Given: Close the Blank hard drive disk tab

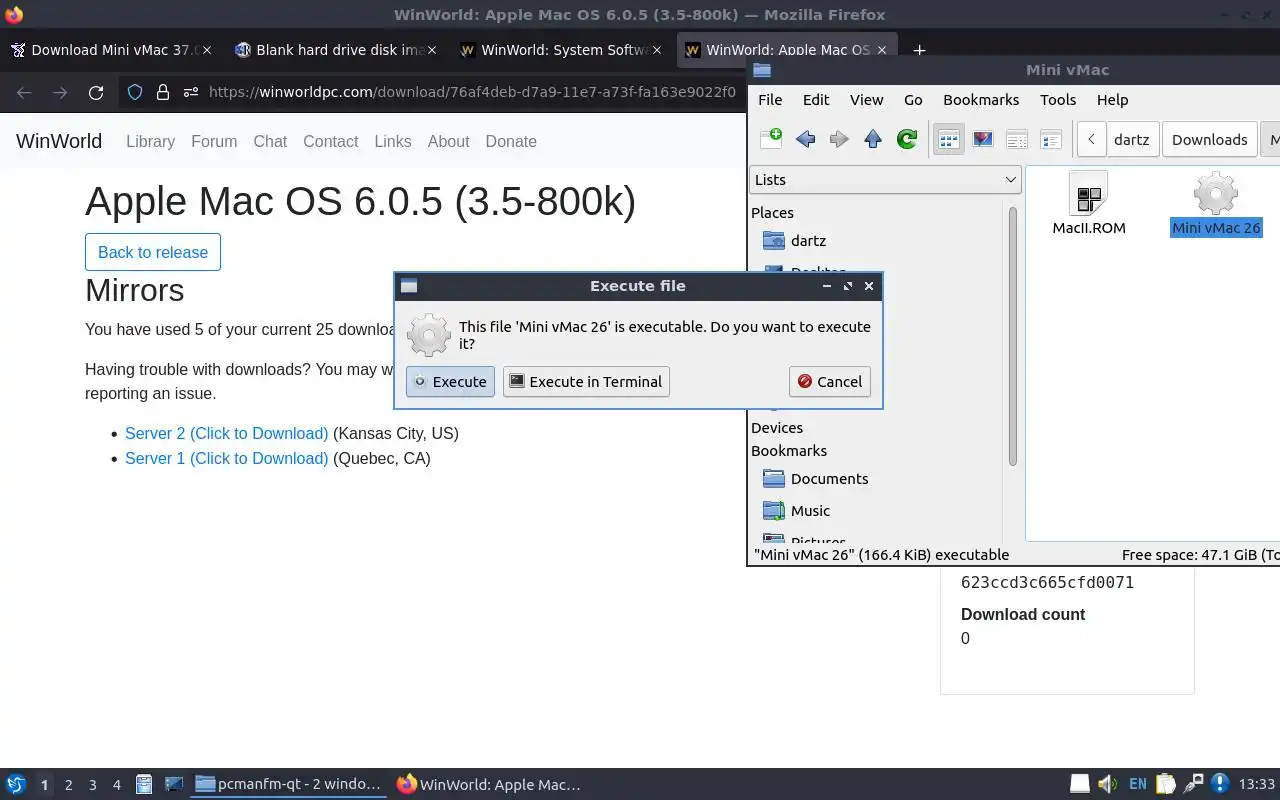Looking at the screenshot, I should coord(432,50).
